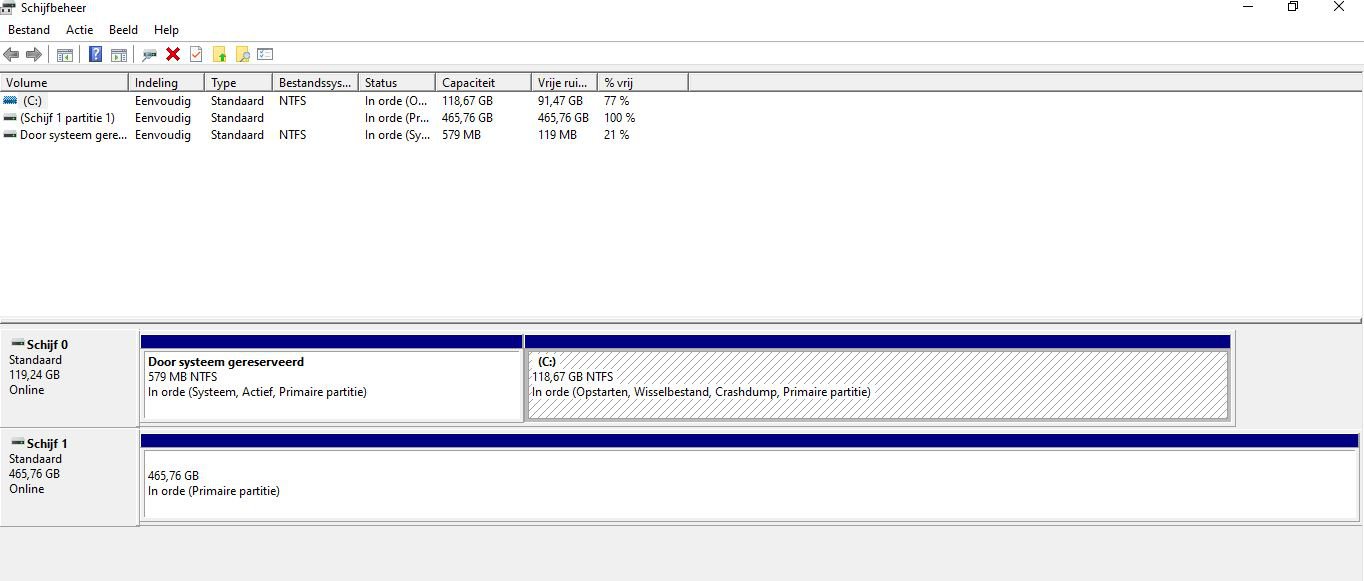Click the 119 MB free space cell
Screen dimensions: 1364x581
[557, 135]
